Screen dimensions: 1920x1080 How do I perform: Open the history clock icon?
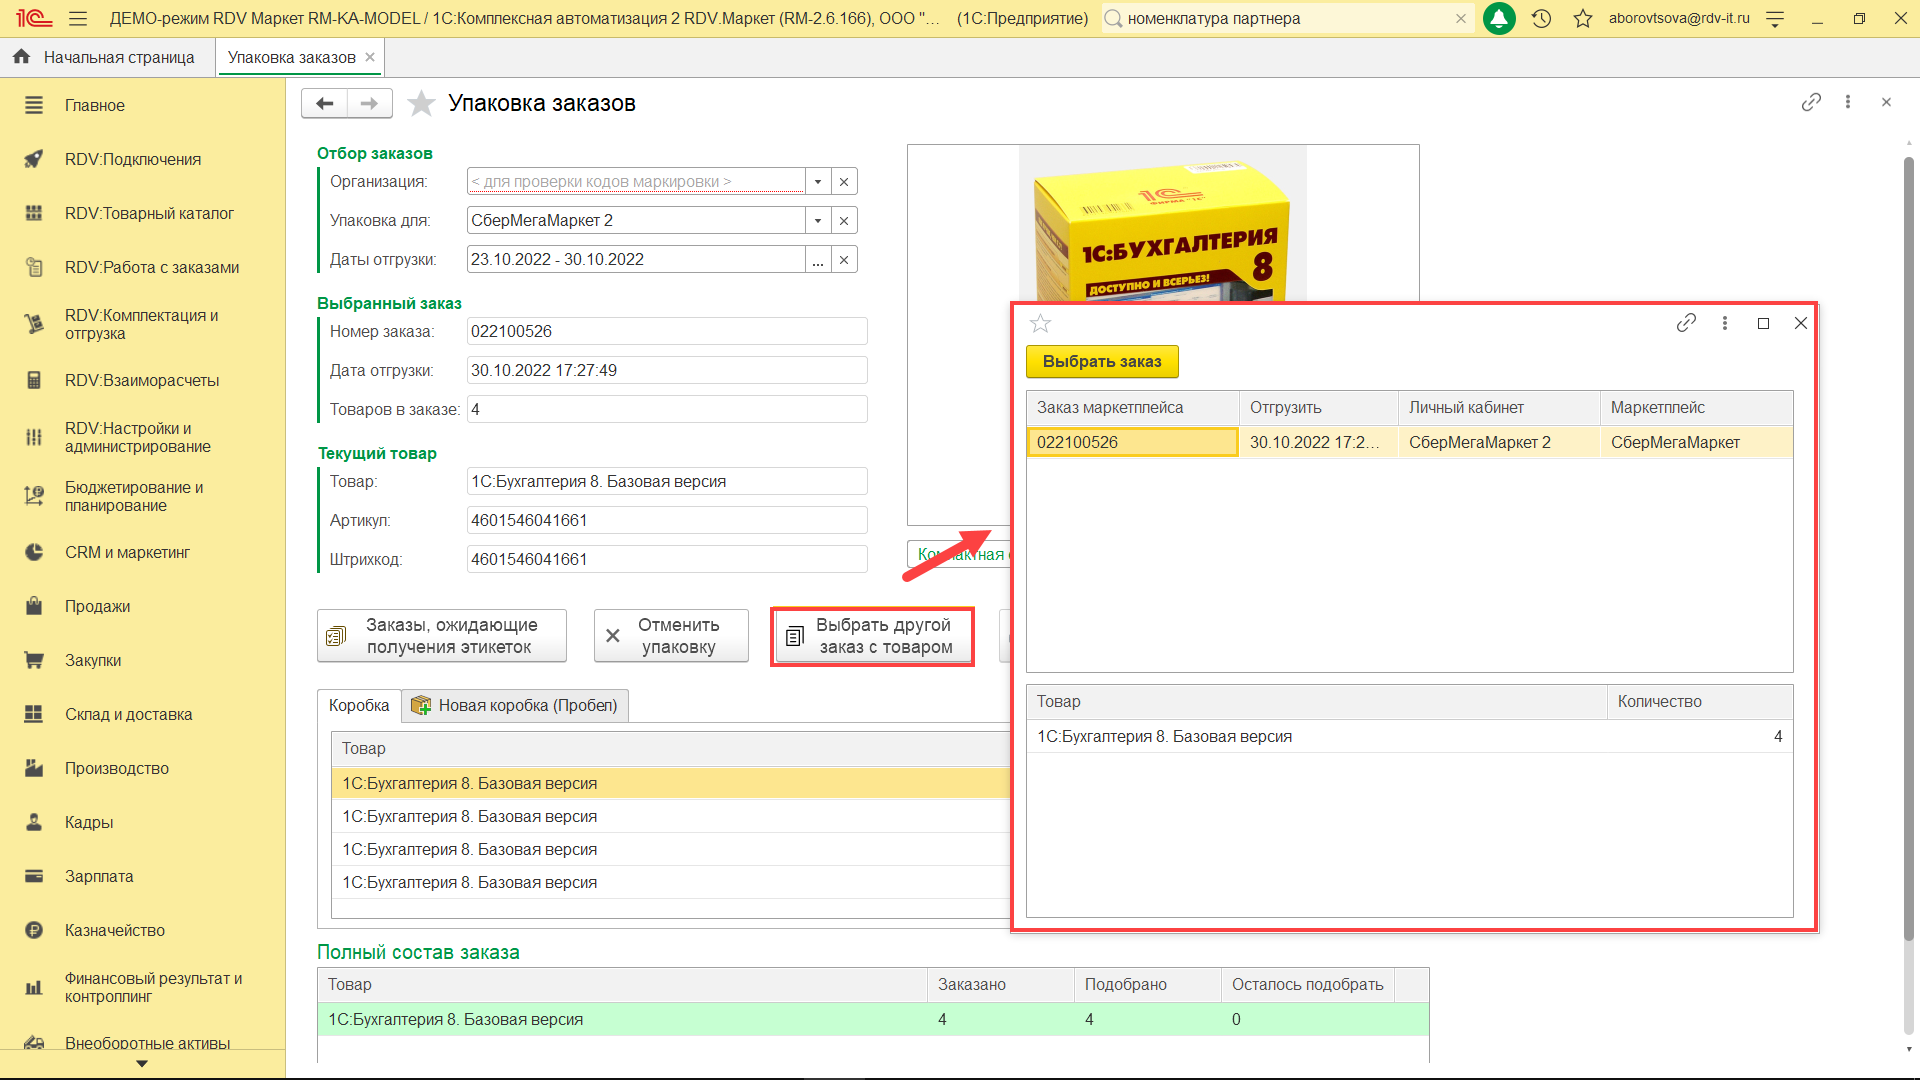1541,18
